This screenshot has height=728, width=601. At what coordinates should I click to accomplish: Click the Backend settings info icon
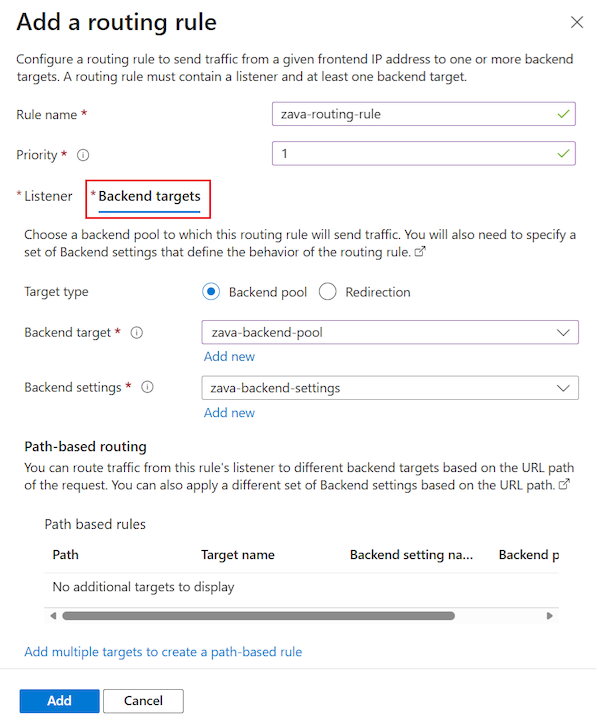point(147,387)
